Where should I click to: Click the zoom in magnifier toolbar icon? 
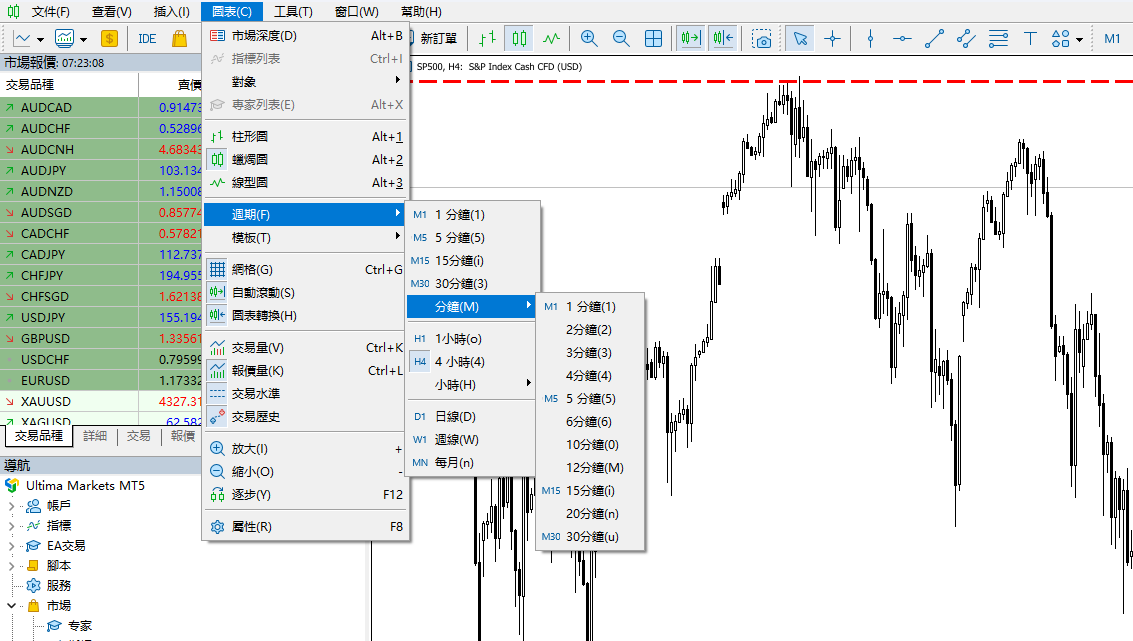pos(589,39)
